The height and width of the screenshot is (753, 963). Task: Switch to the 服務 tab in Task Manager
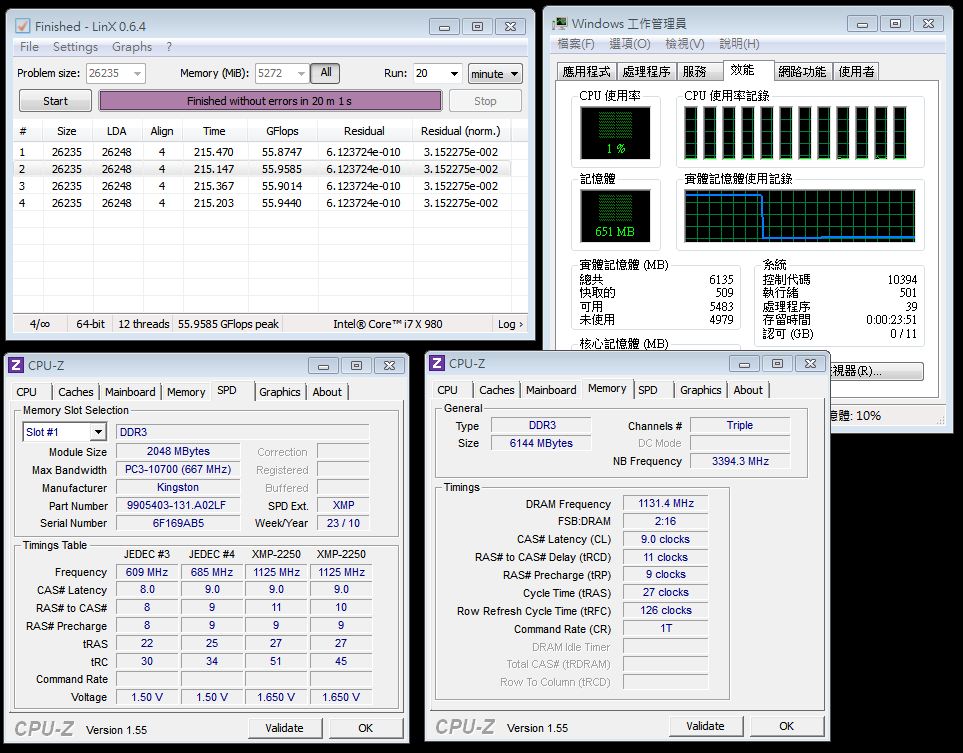tap(700, 71)
